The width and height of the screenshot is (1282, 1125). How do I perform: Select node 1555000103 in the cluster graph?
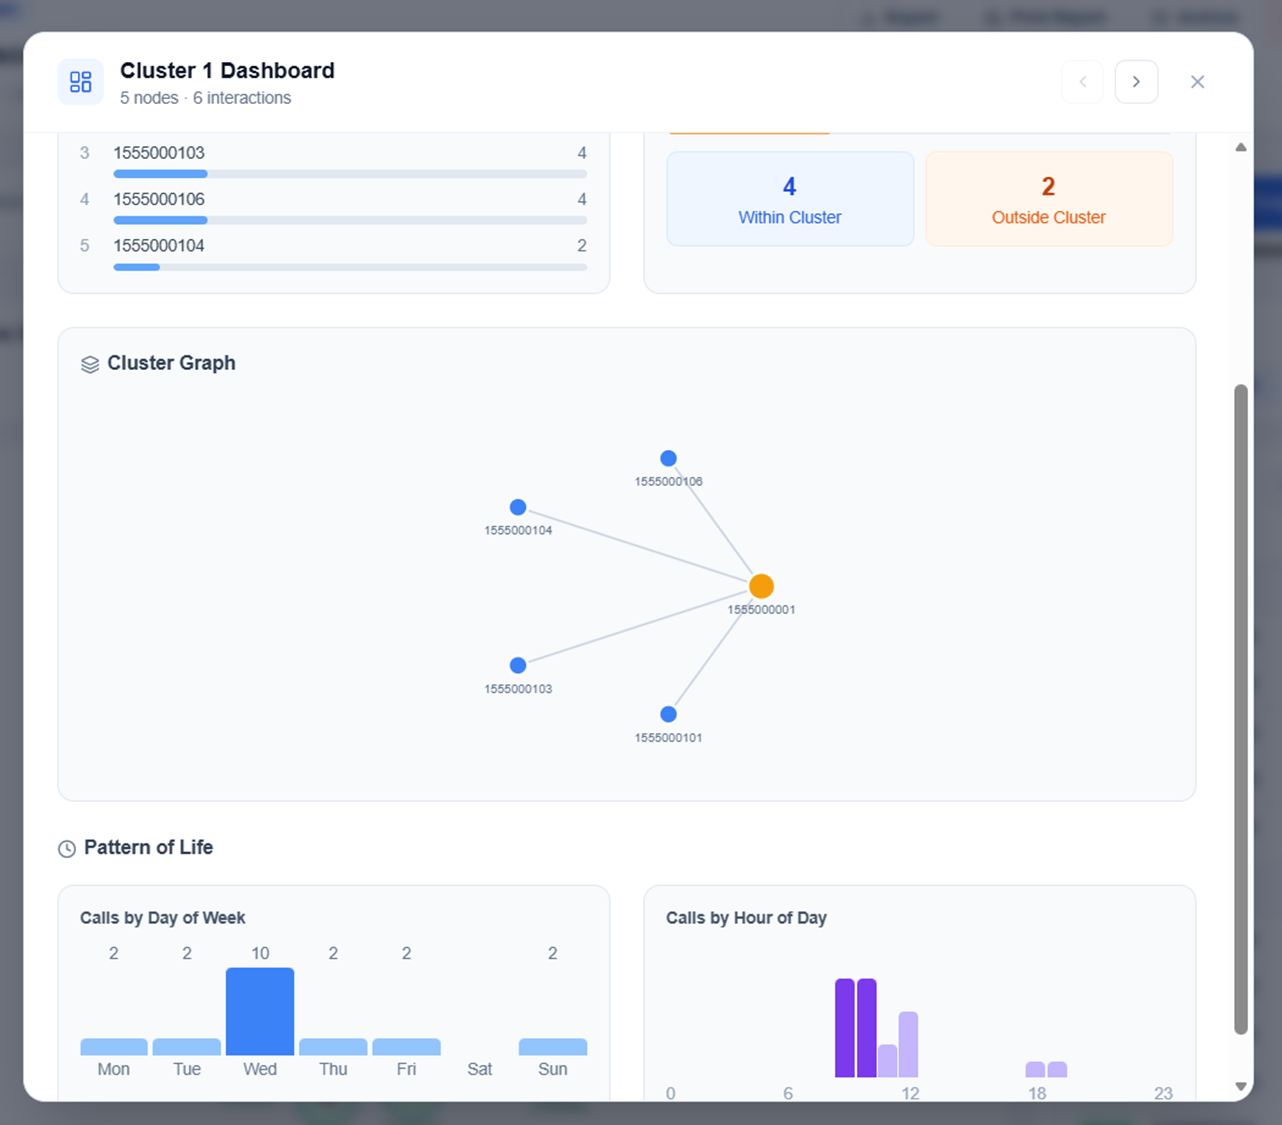517,664
